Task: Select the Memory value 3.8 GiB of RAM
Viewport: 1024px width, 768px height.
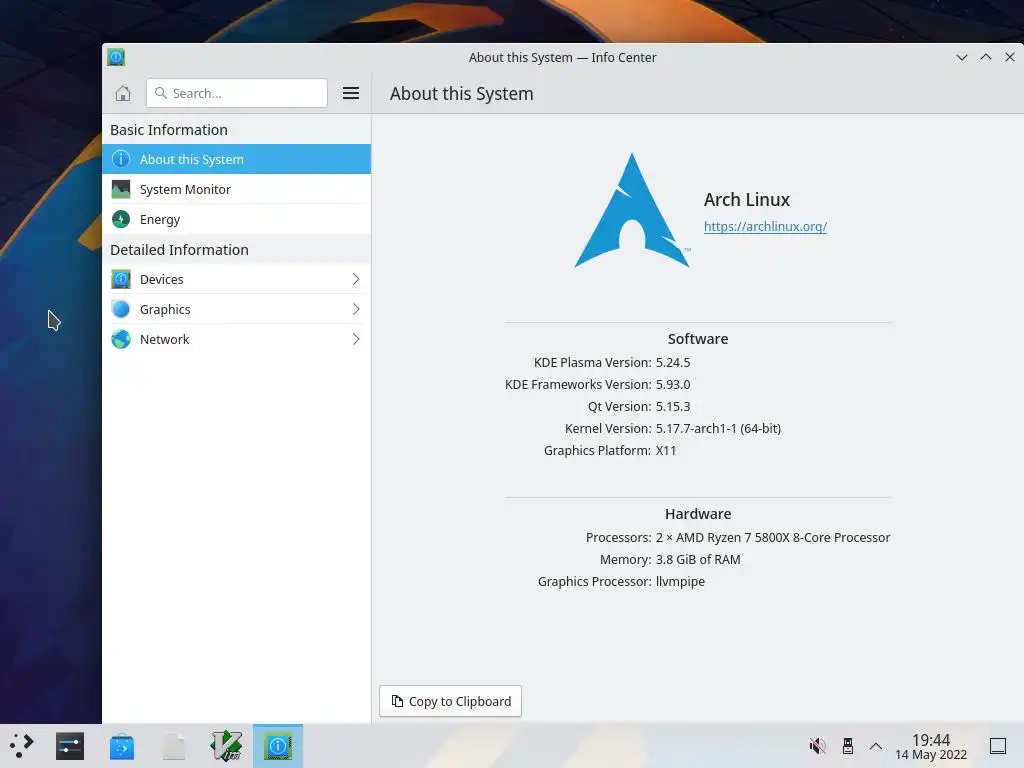Action: pos(698,560)
